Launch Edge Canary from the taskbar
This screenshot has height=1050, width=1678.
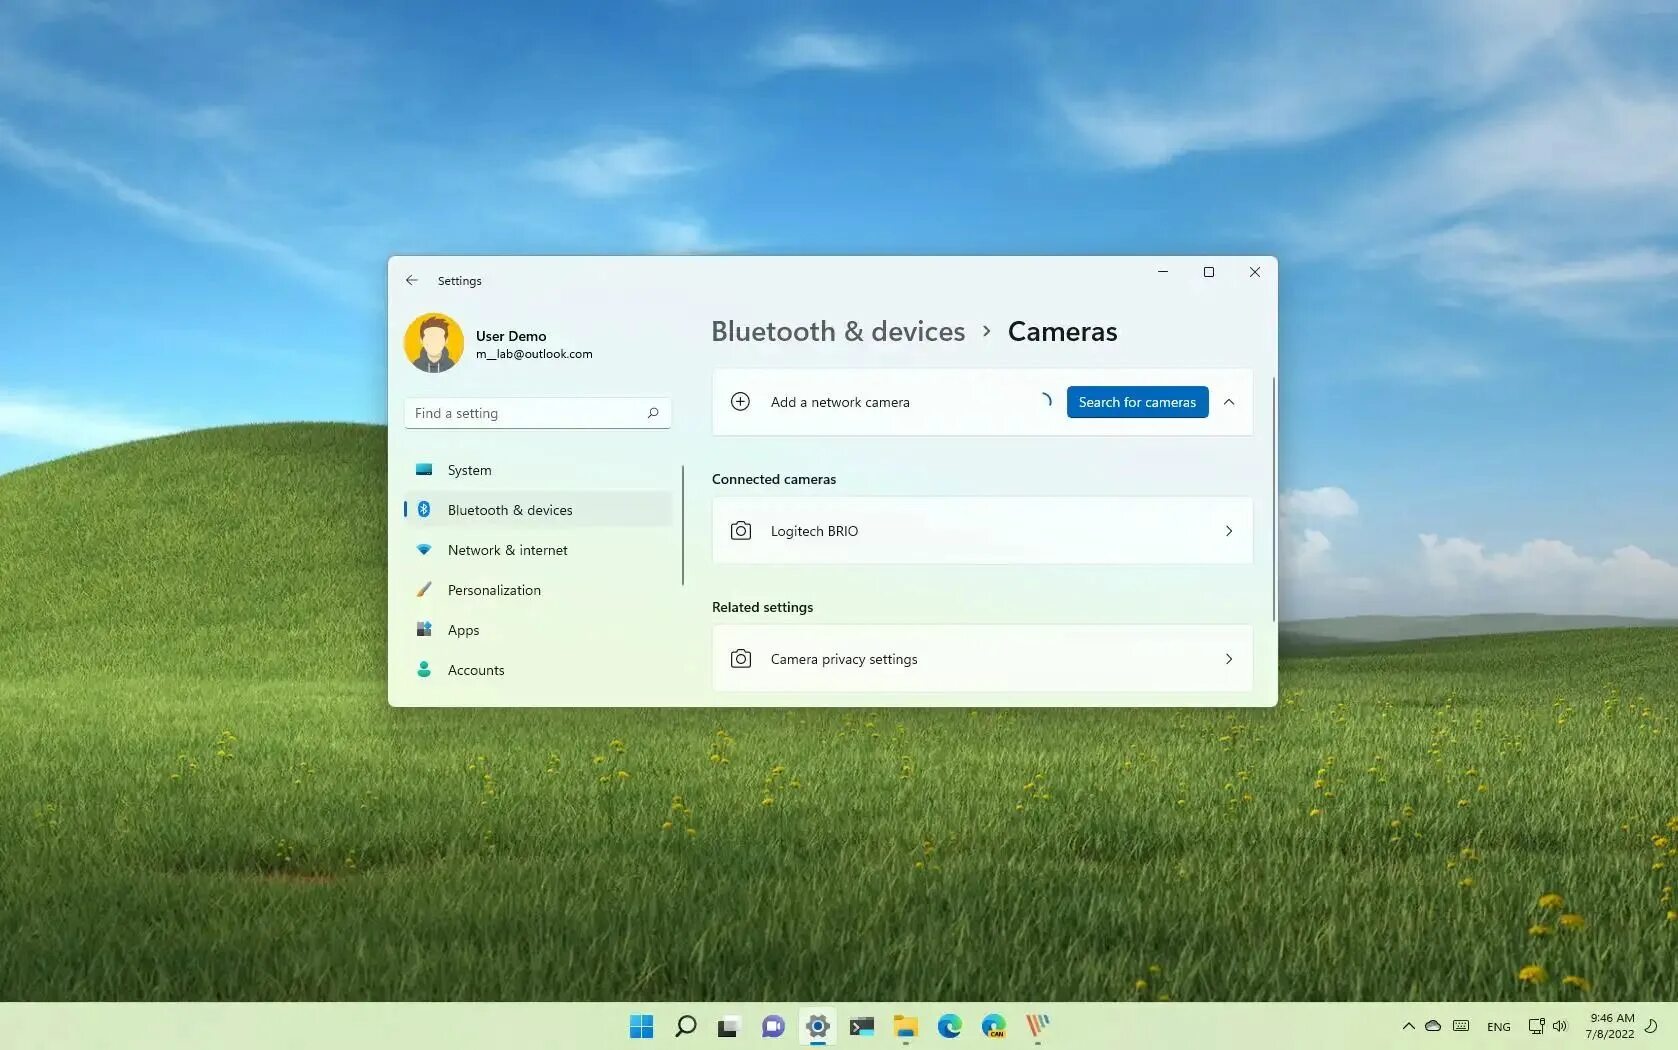tap(994, 1026)
